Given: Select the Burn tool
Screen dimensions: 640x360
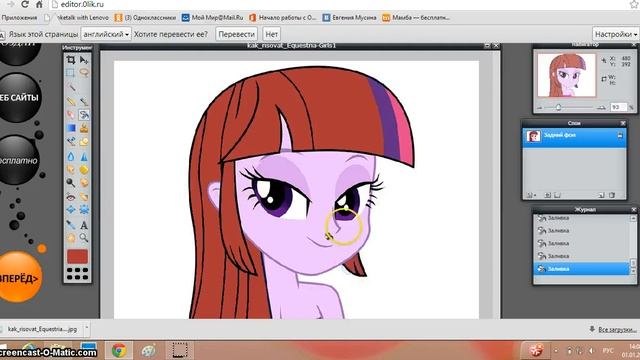Looking at the screenshot, I should pos(84,182).
